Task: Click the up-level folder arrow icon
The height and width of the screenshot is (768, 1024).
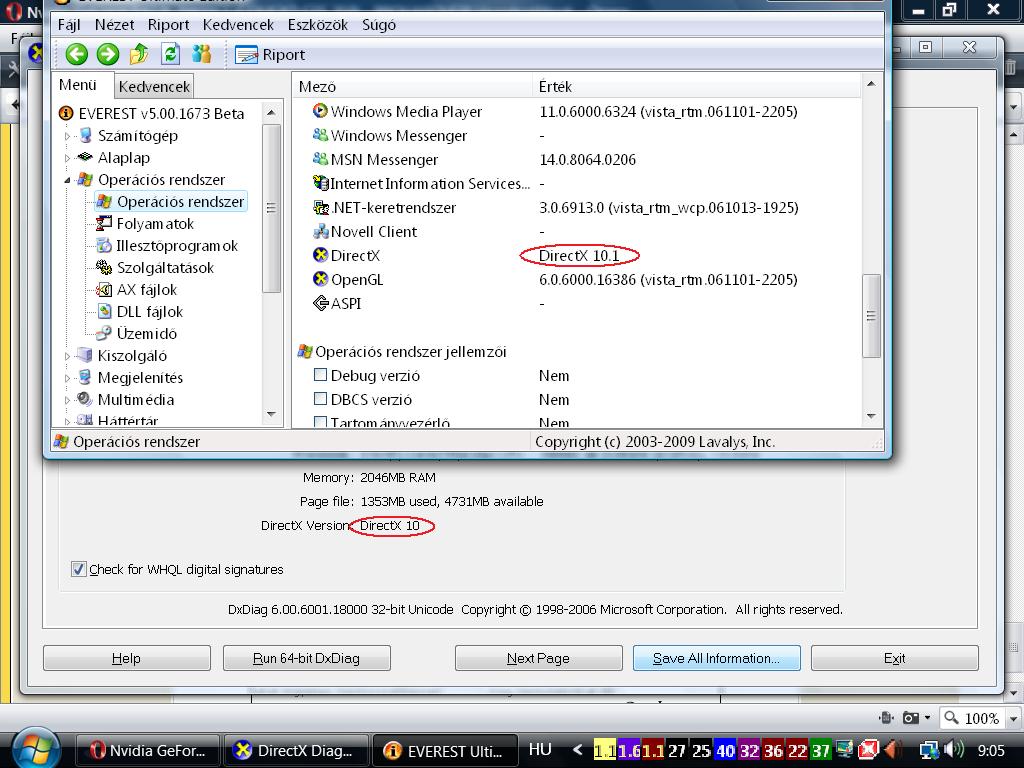Action: tap(139, 54)
